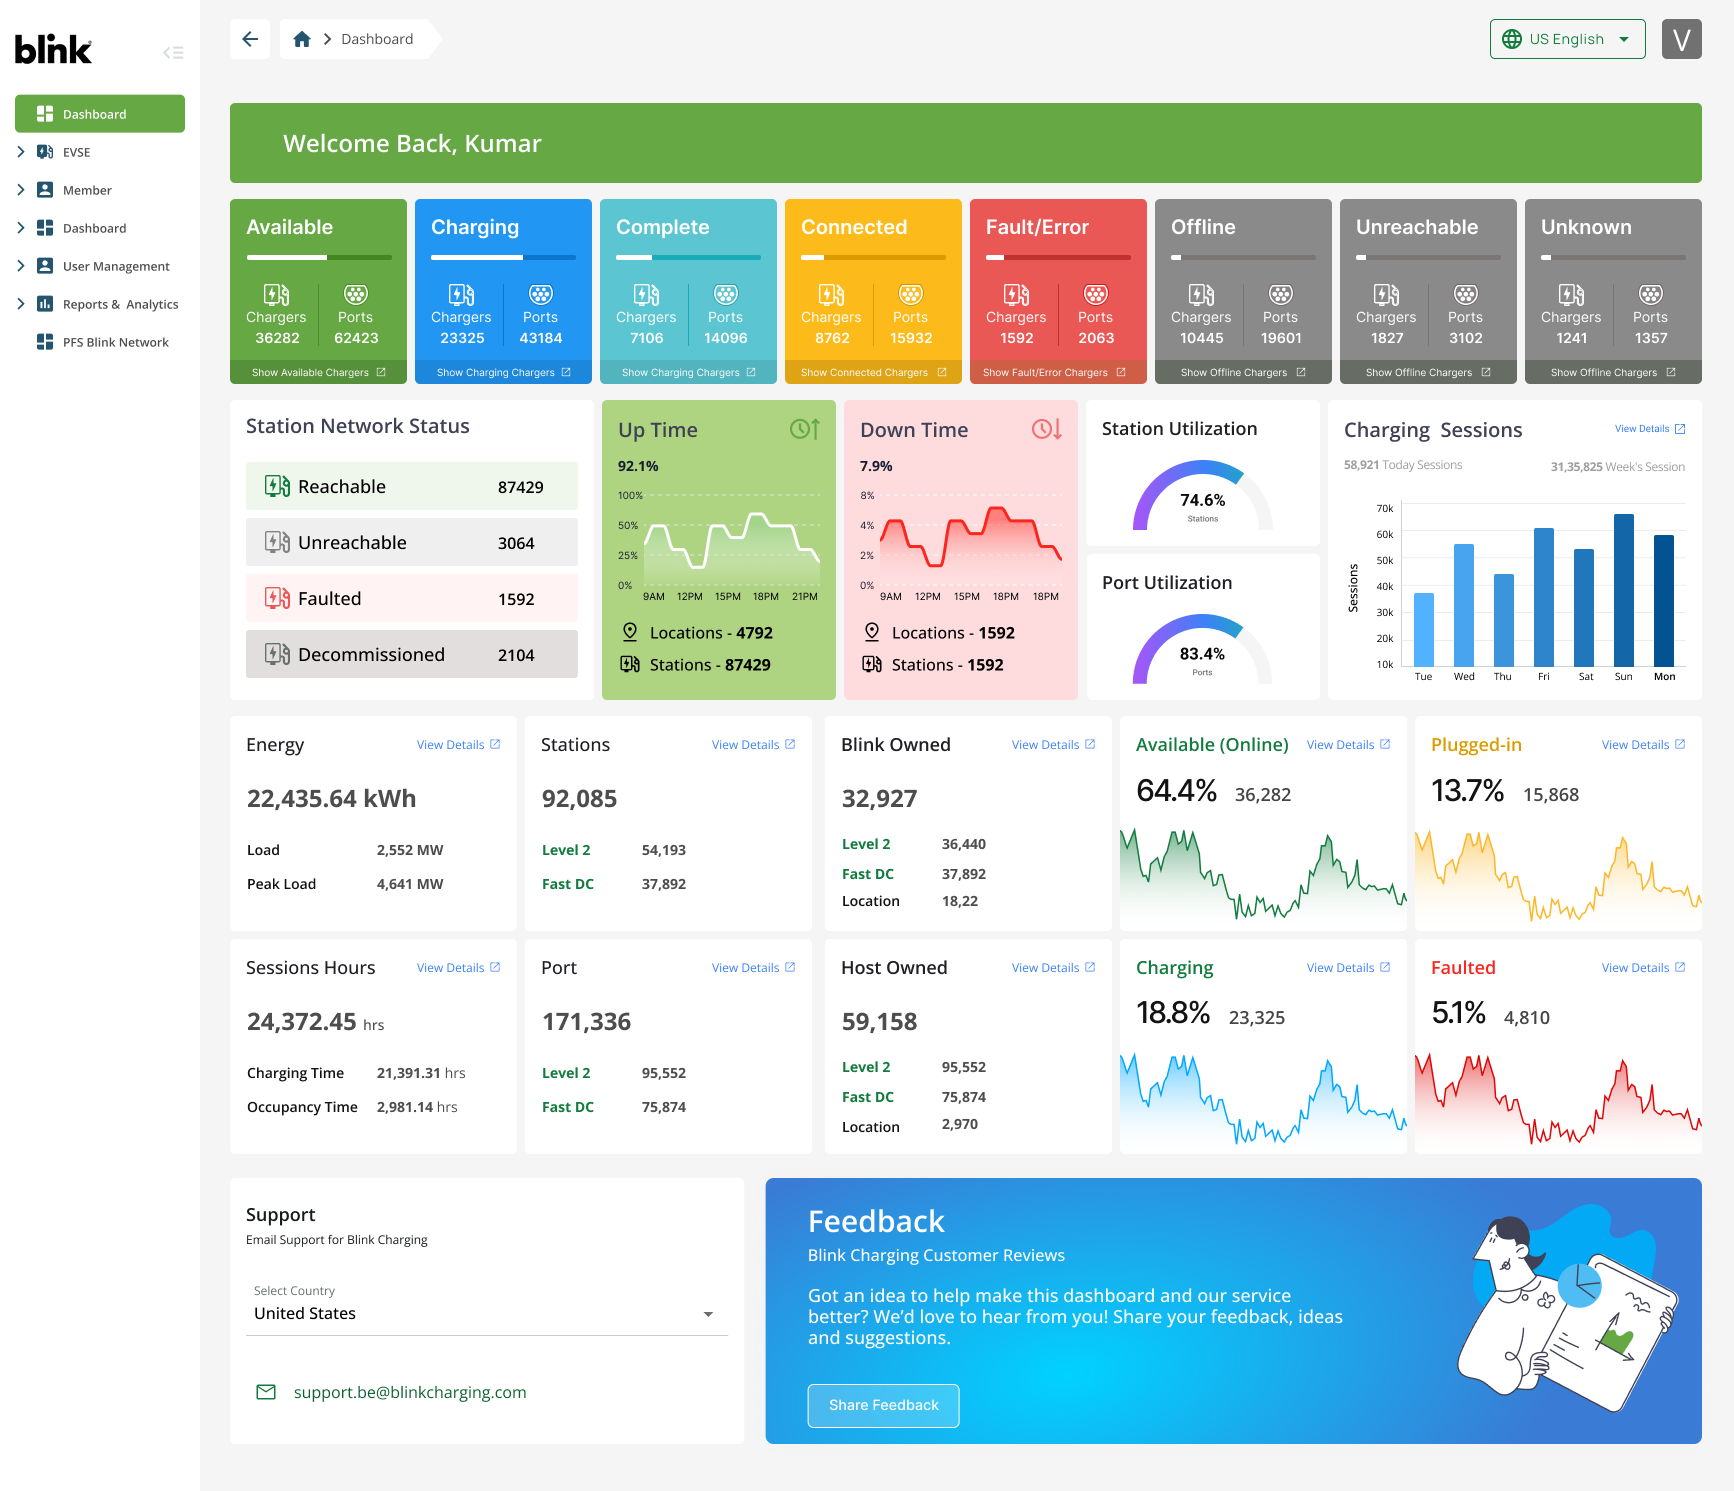Click the back arrow button
This screenshot has width=1734, height=1491.
click(x=250, y=39)
